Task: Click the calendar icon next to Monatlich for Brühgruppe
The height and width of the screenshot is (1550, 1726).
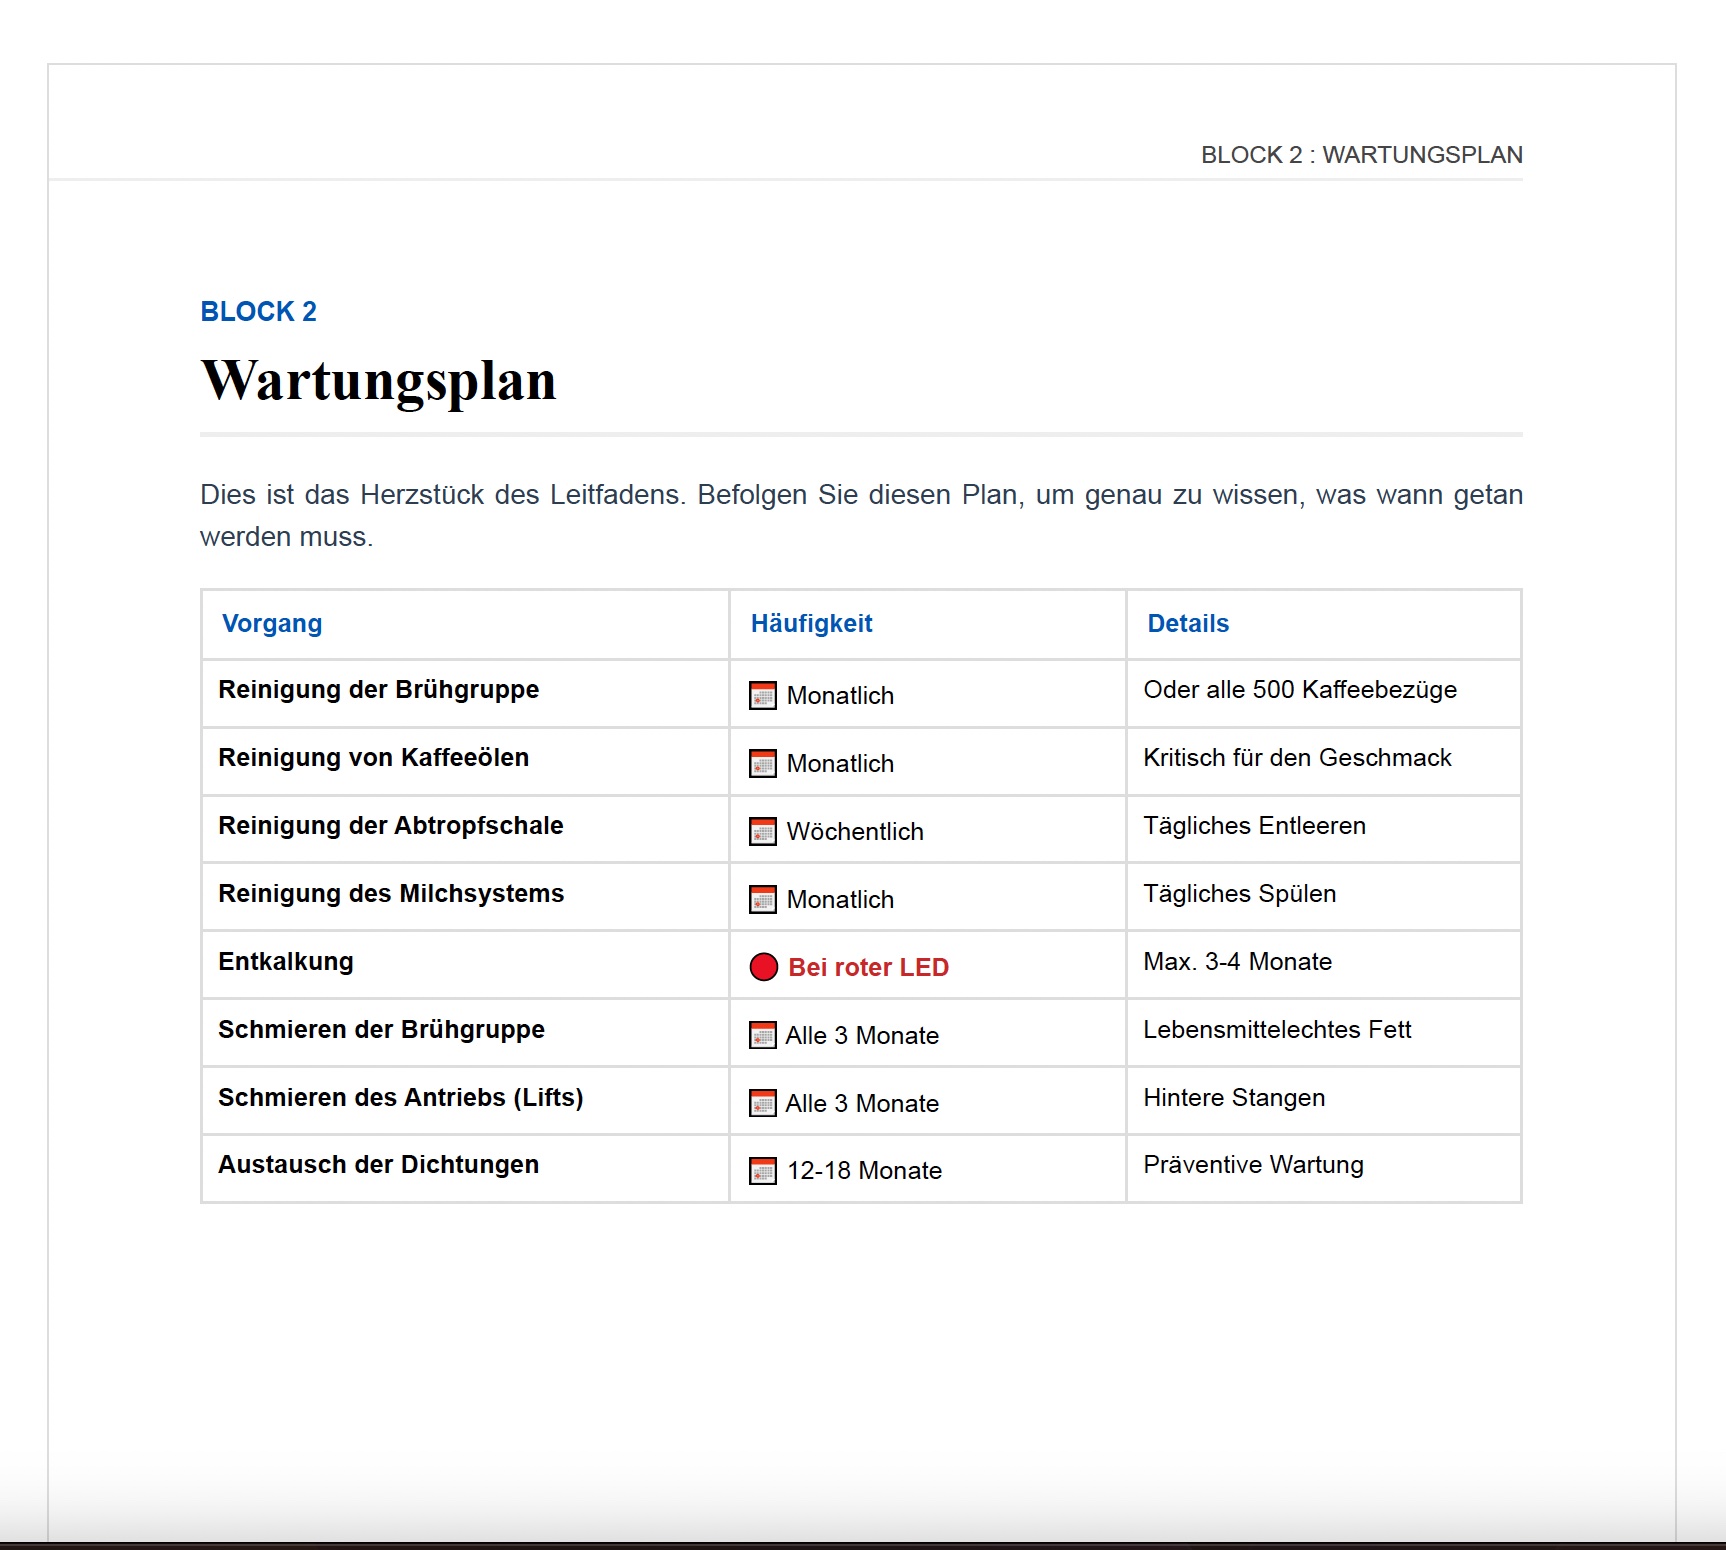Action: tap(762, 694)
